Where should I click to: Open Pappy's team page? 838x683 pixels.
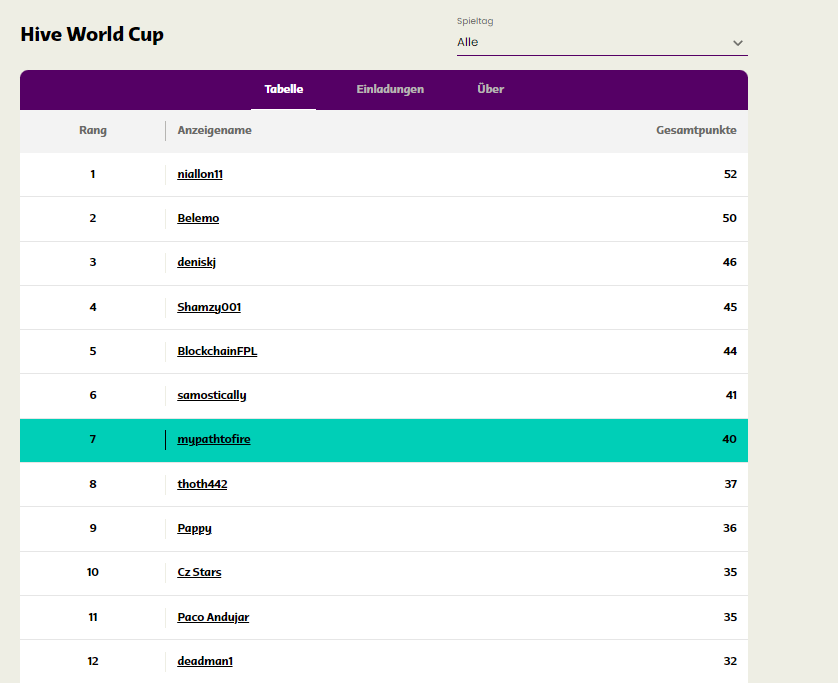[x=195, y=529]
